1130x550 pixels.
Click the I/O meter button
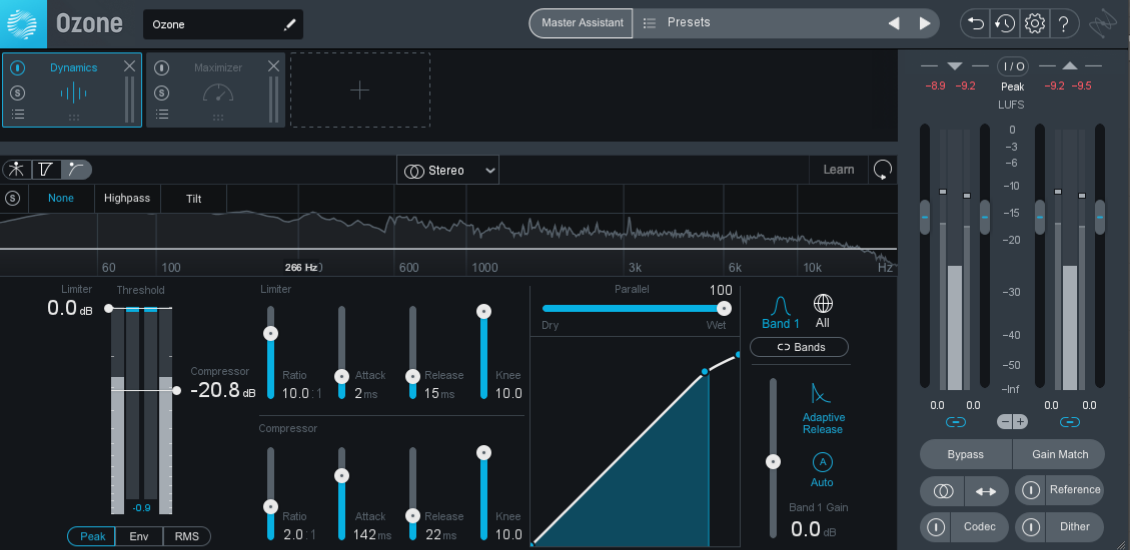1013,66
